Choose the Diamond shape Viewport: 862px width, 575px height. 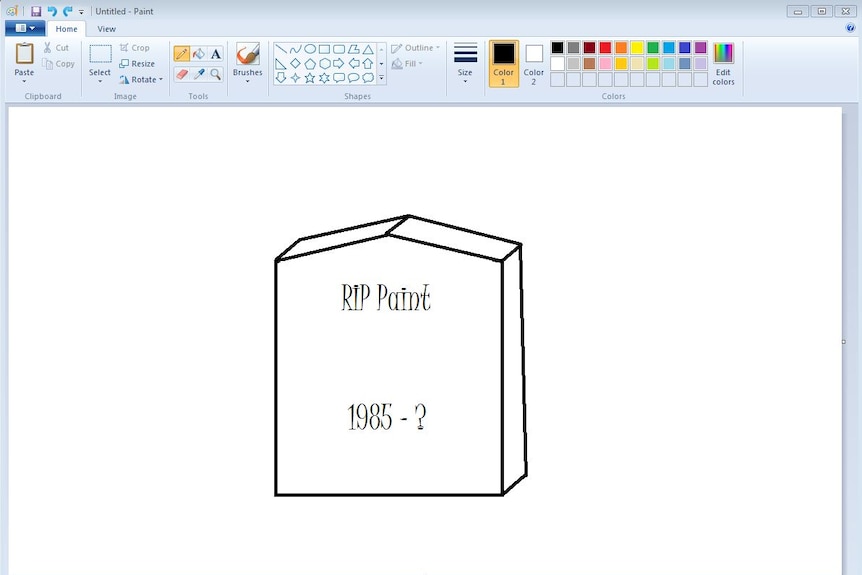(x=296, y=64)
